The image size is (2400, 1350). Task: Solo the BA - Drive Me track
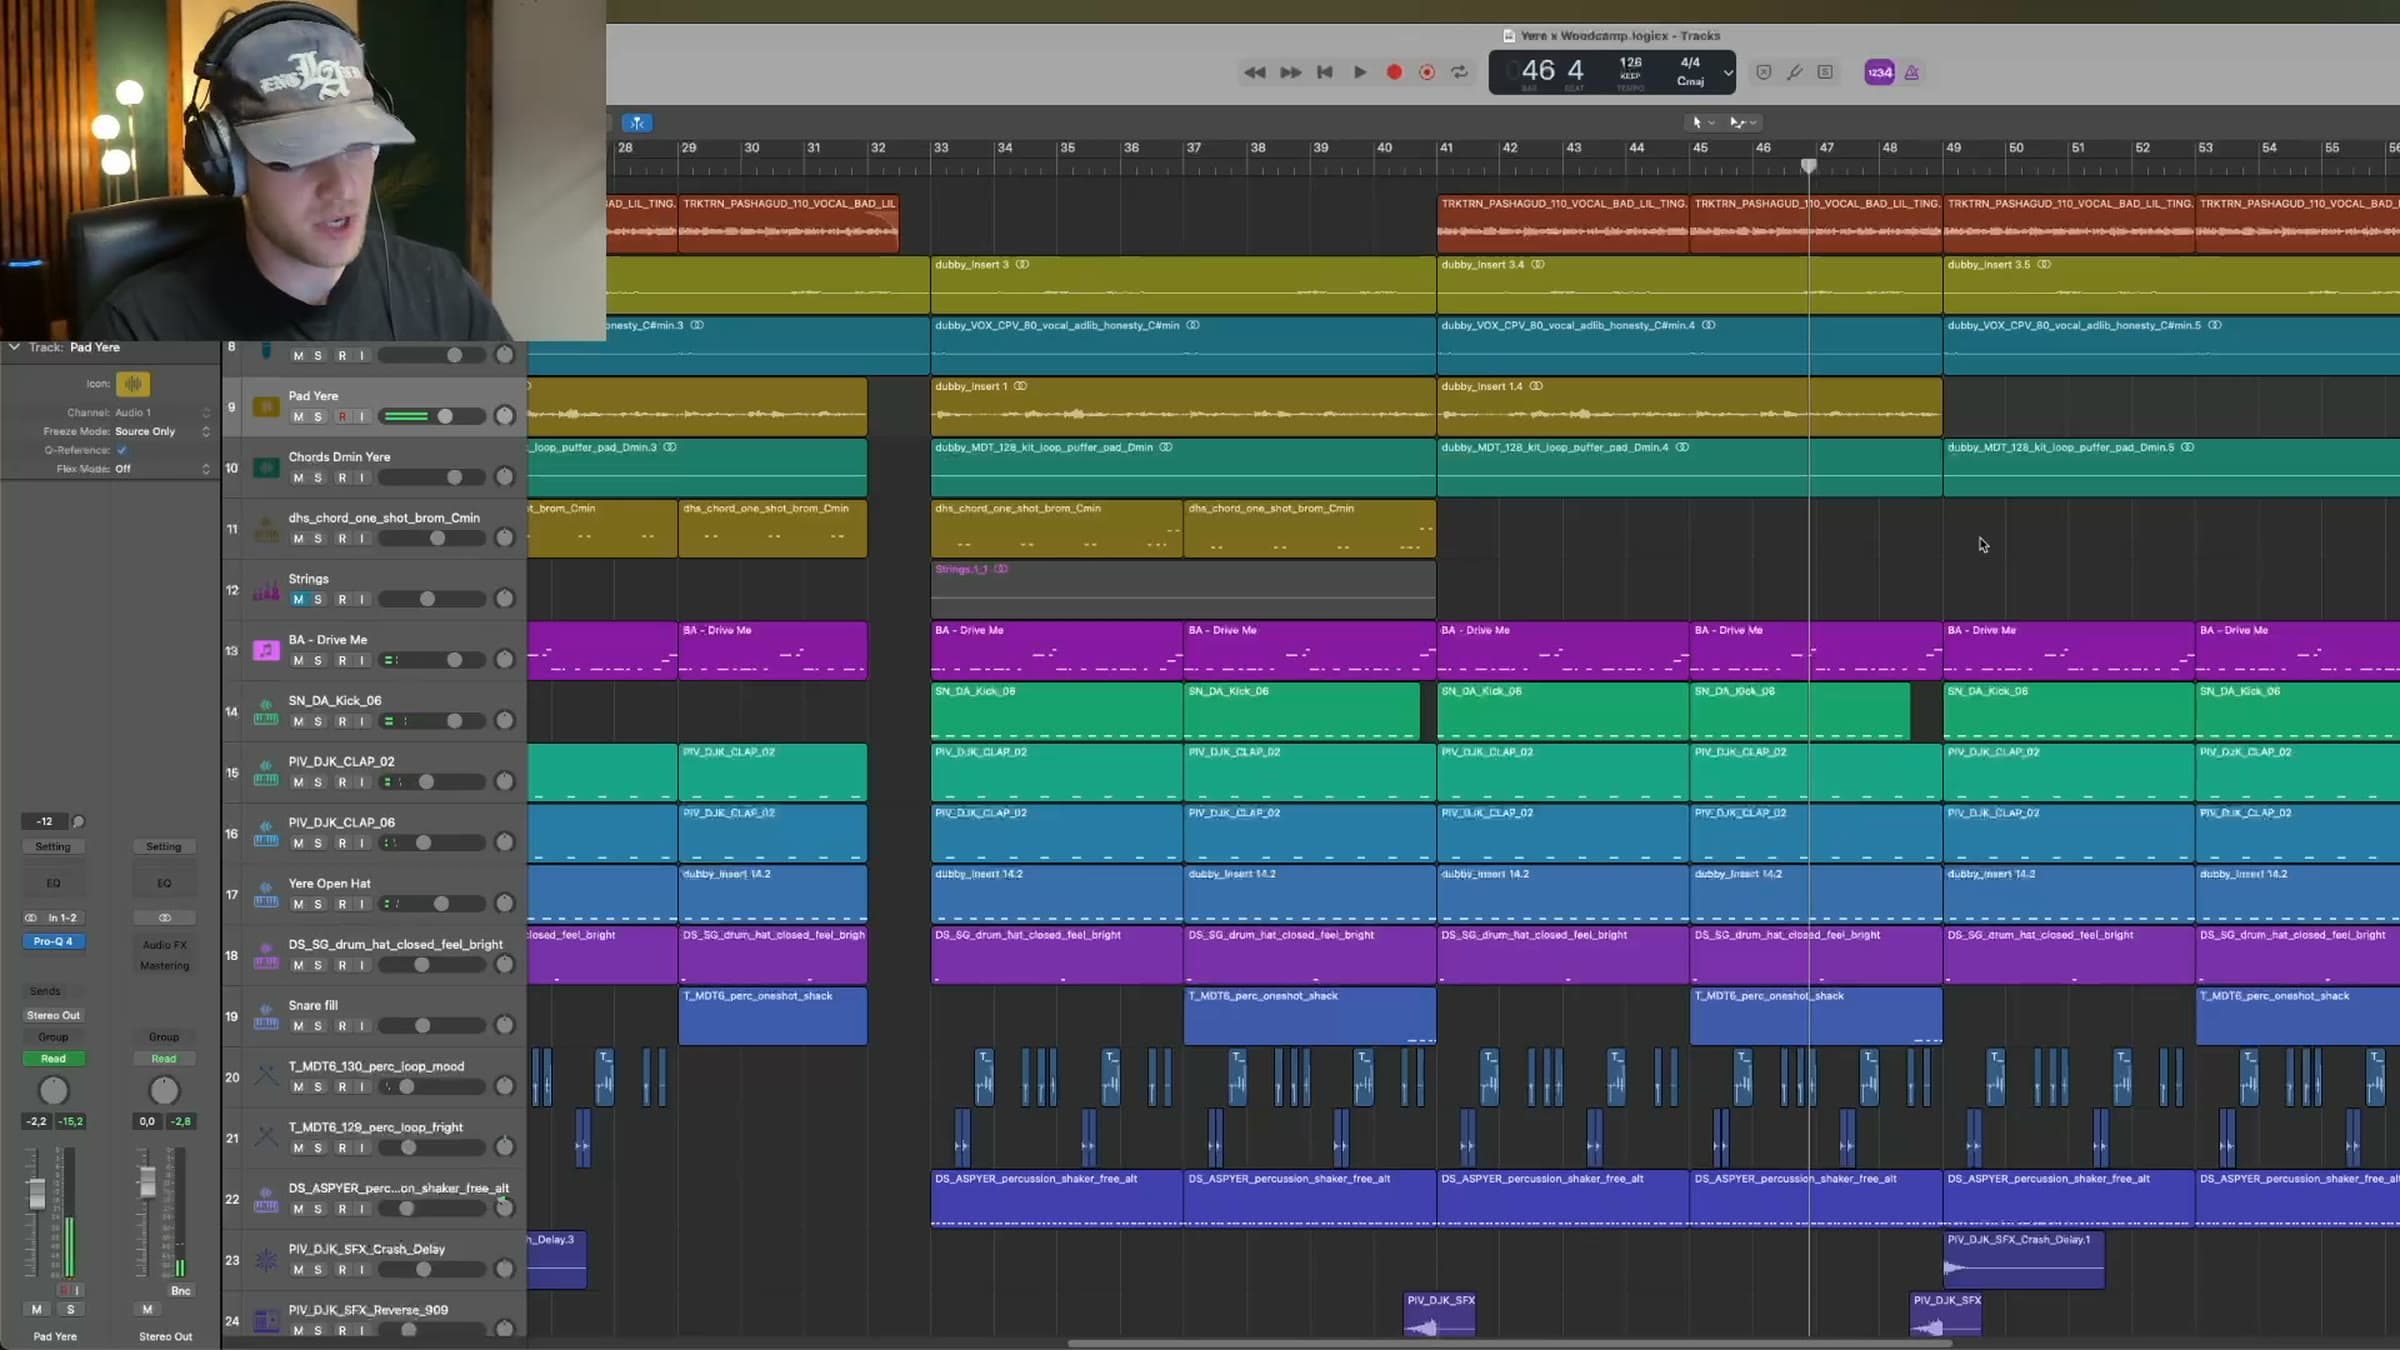[318, 661]
